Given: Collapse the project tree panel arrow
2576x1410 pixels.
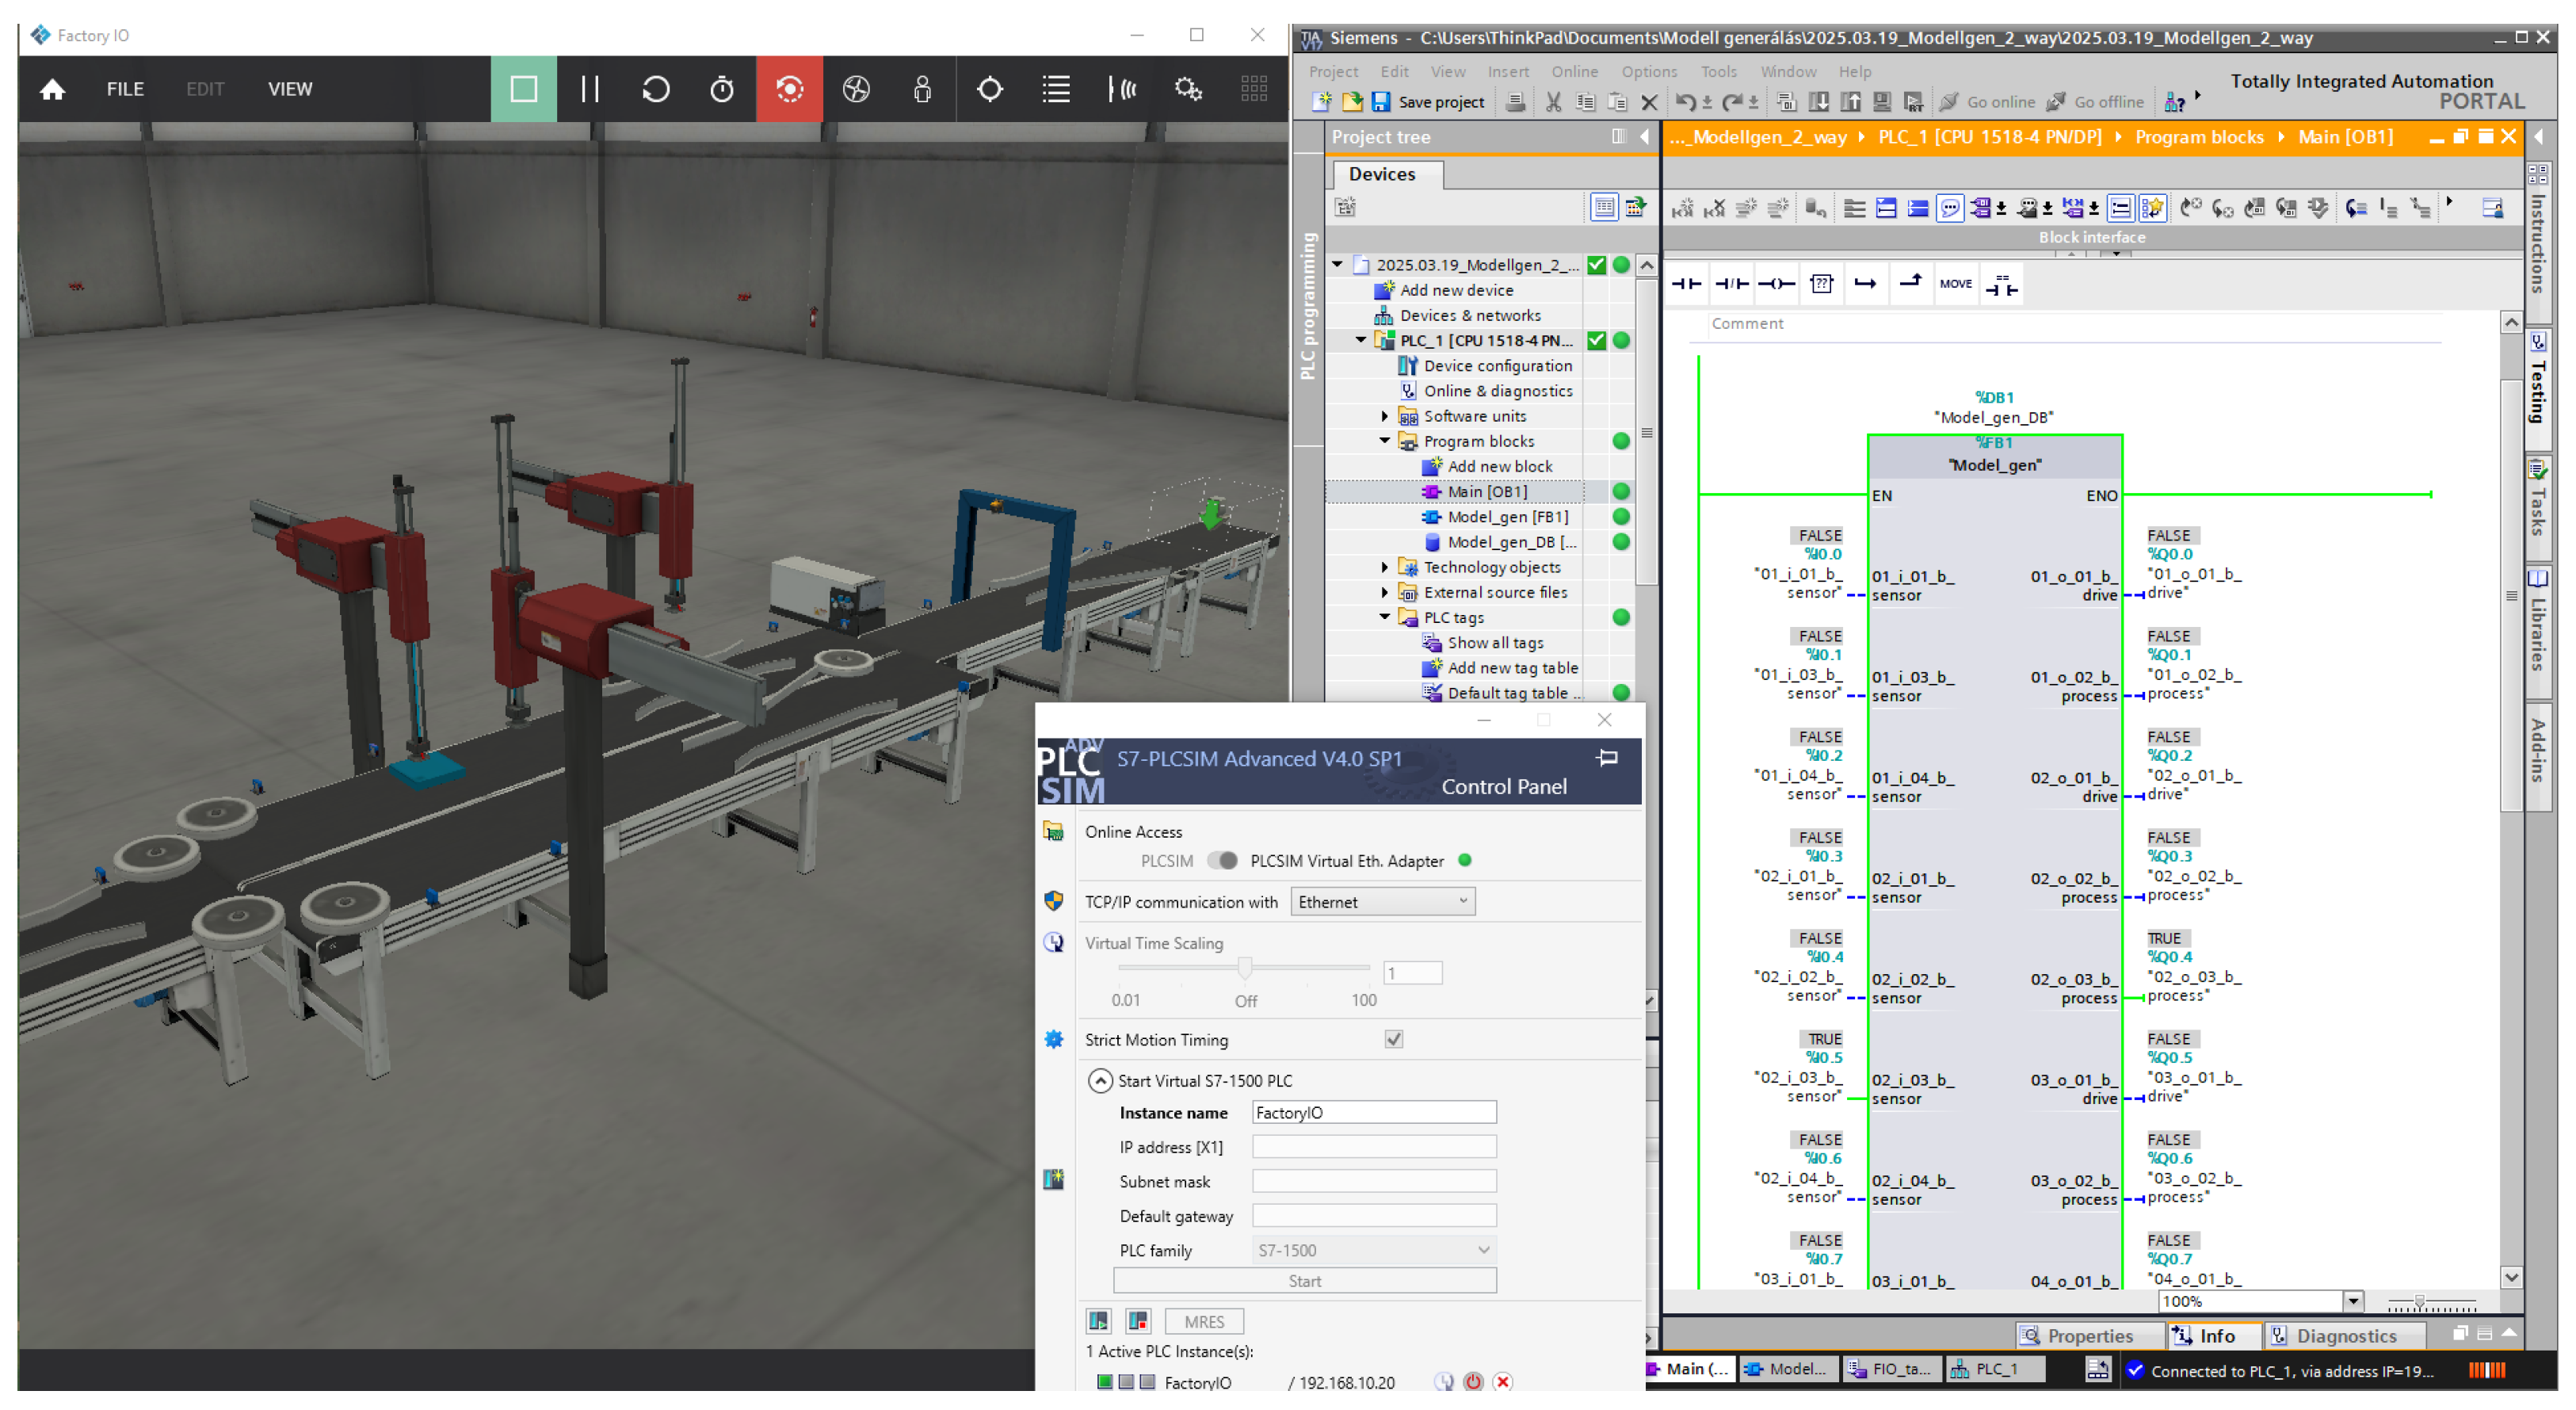Looking at the screenshot, I should tap(1645, 137).
